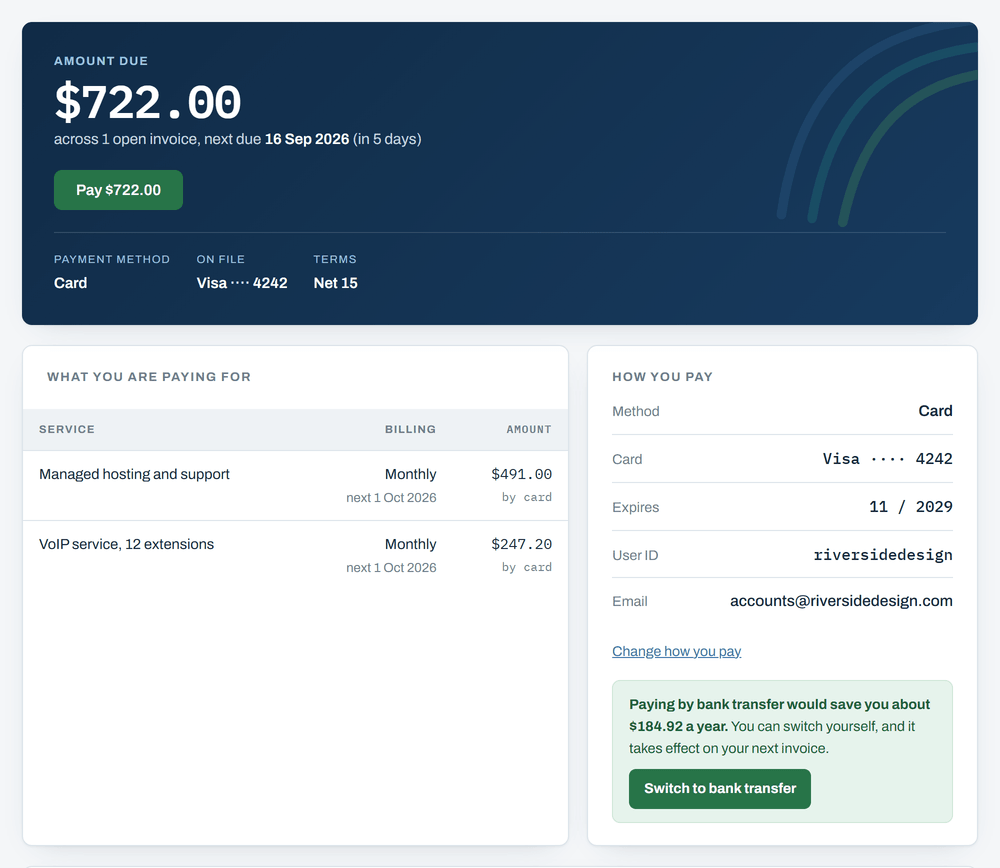Click the card number Visa 4242 in How You Pay
This screenshot has height=868, width=1000.
pyautogui.click(x=887, y=459)
